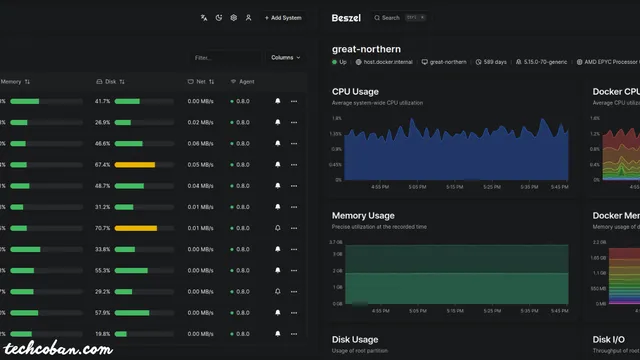Open settings via the gear icon

coord(233,18)
